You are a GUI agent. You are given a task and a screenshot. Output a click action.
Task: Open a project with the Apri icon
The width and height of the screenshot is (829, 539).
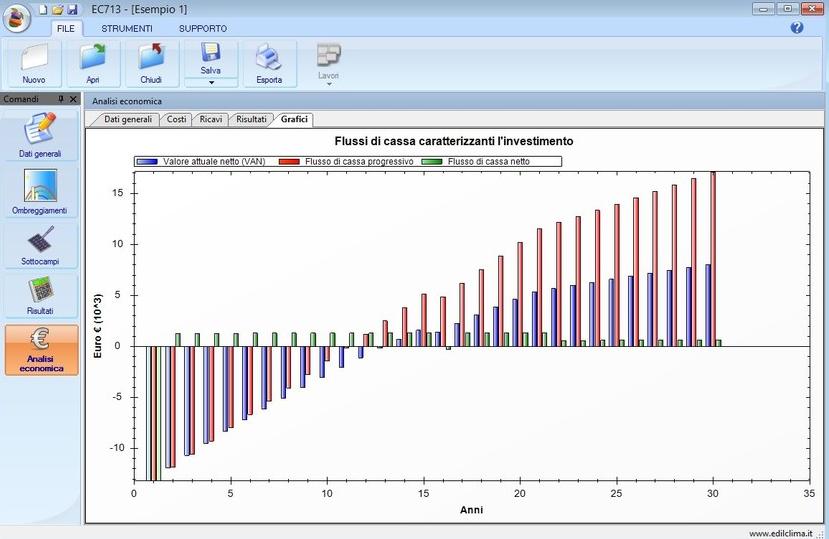tap(93, 57)
